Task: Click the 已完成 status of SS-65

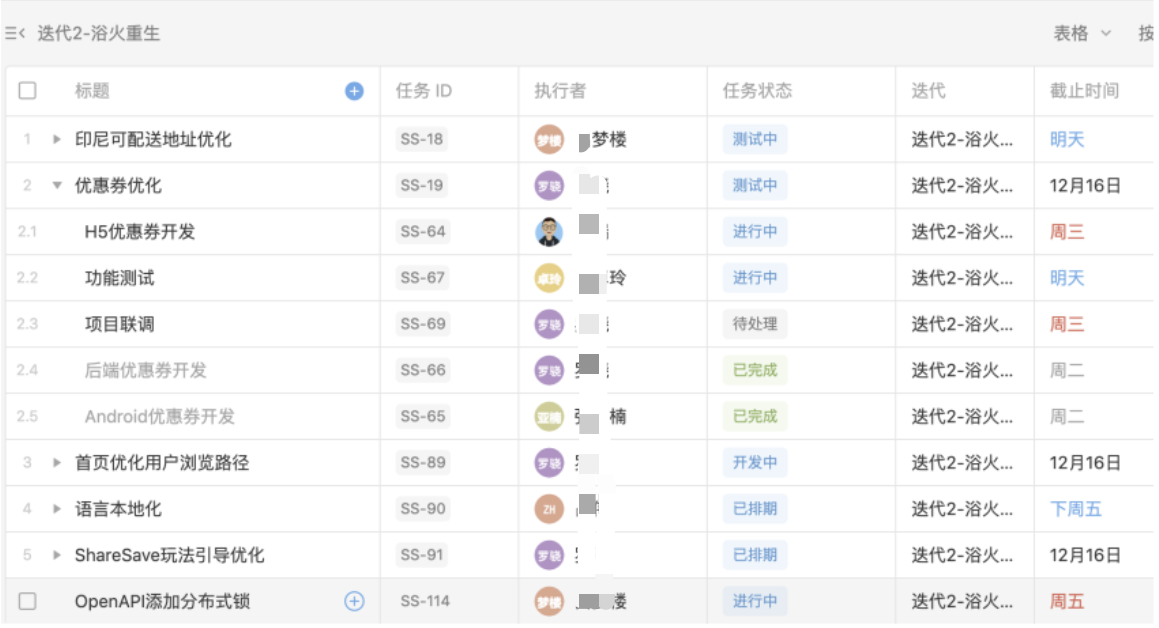Action: pyautogui.click(x=755, y=416)
